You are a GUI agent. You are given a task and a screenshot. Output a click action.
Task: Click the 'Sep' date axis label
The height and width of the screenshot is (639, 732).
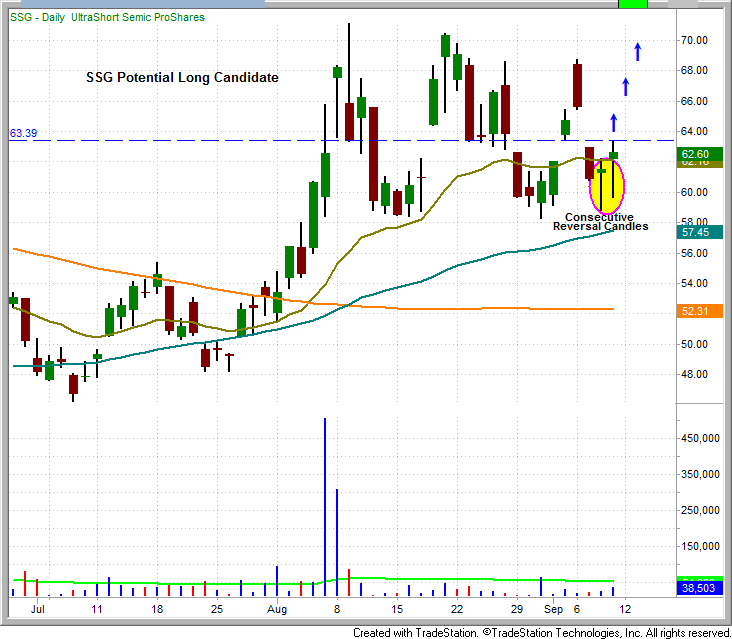click(x=553, y=609)
